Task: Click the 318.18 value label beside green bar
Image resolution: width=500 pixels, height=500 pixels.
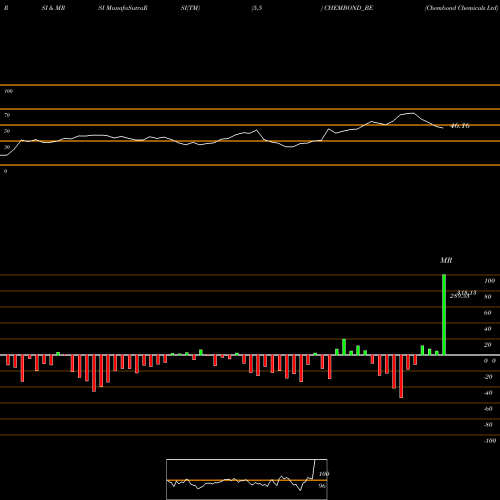Action: (x=467, y=293)
